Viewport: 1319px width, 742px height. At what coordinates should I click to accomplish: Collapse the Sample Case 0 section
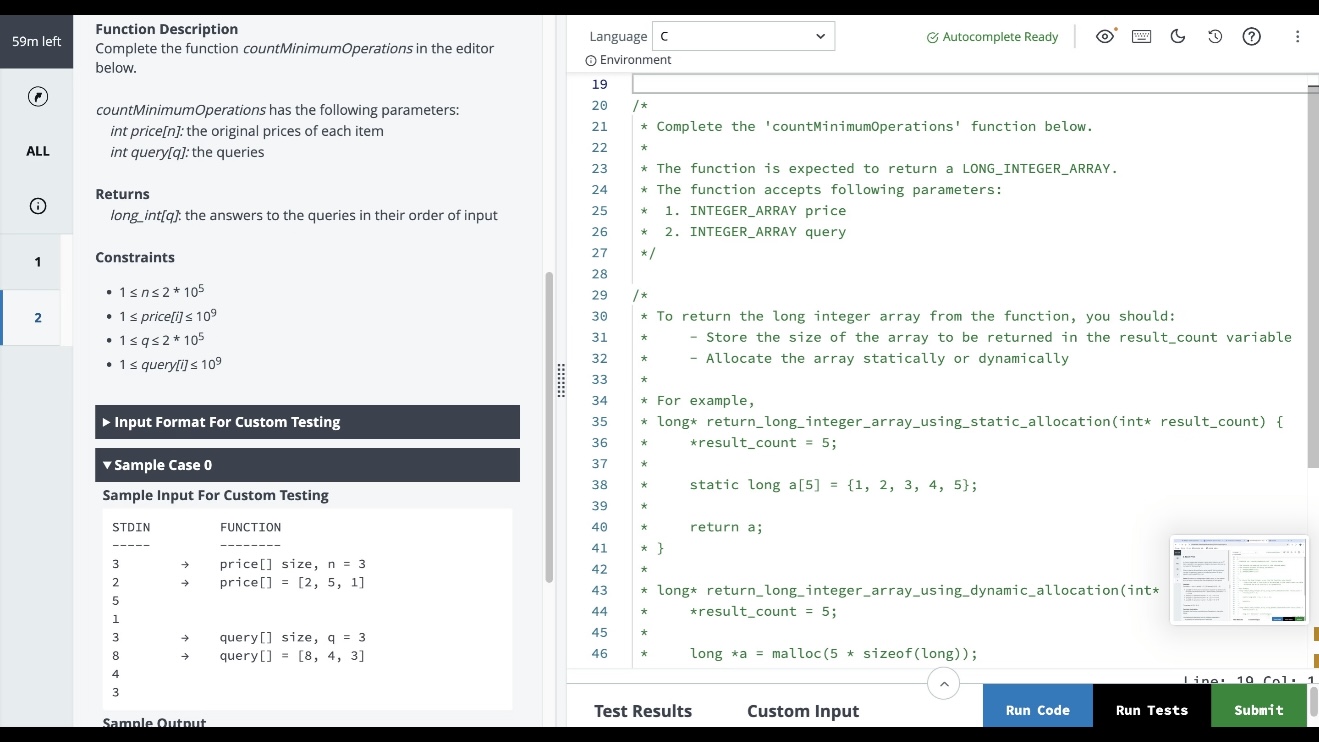pos(307,465)
